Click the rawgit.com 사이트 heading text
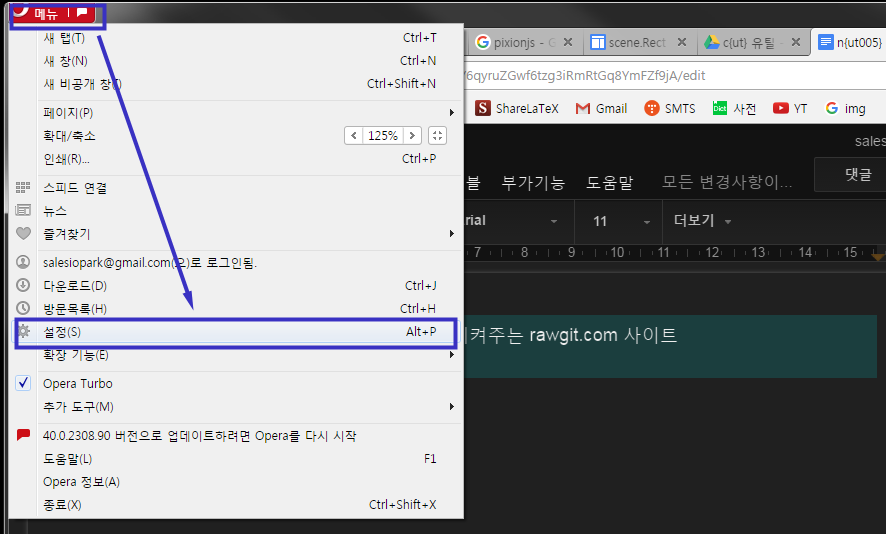886x534 pixels. (x=603, y=335)
